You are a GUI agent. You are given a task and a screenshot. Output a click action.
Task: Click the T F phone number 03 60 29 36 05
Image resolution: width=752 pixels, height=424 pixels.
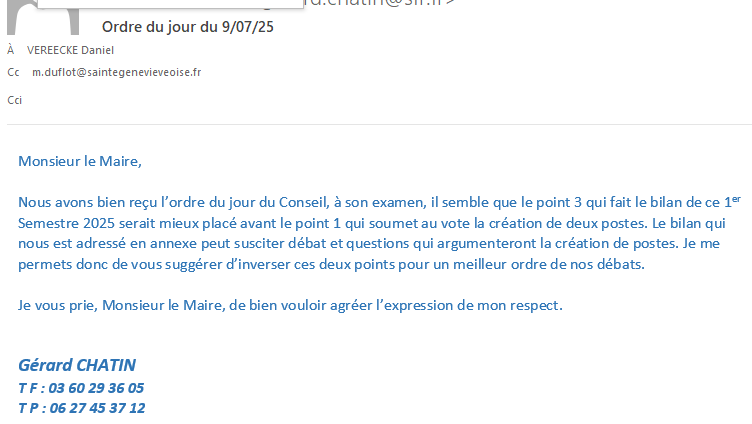tap(96, 388)
